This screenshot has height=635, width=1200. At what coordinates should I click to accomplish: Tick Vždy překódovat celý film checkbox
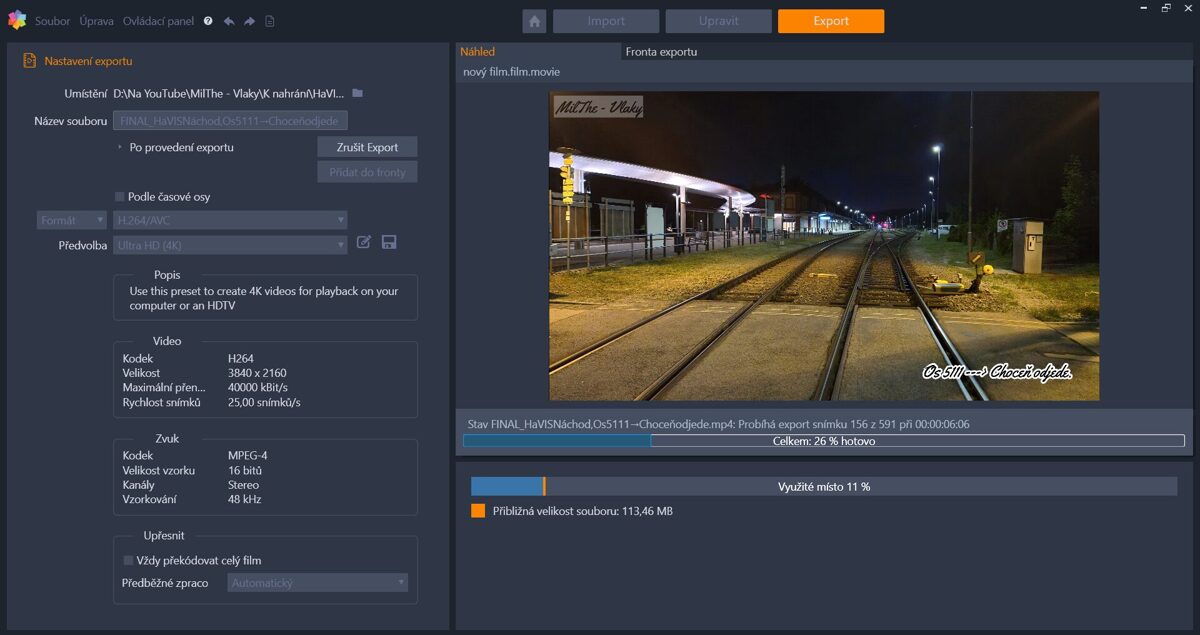pos(128,560)
